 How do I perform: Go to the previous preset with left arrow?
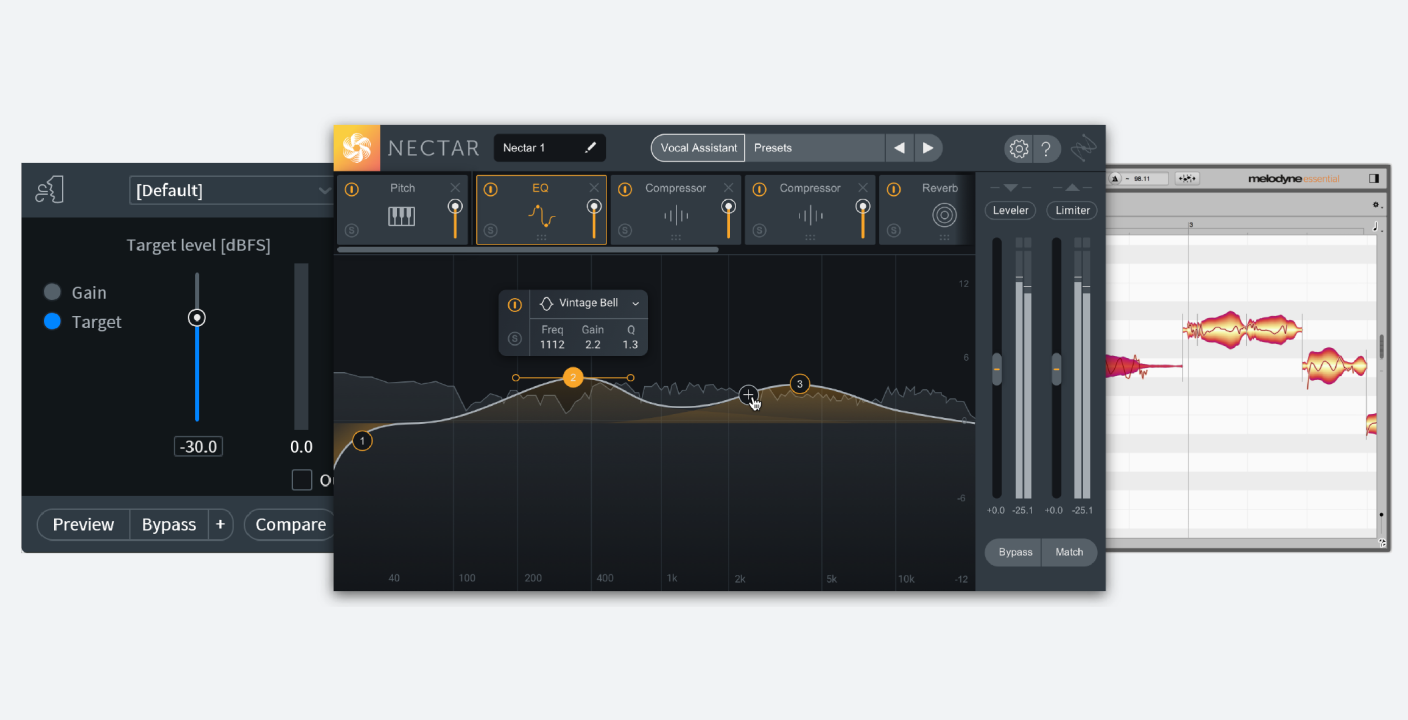coord(899,148)
